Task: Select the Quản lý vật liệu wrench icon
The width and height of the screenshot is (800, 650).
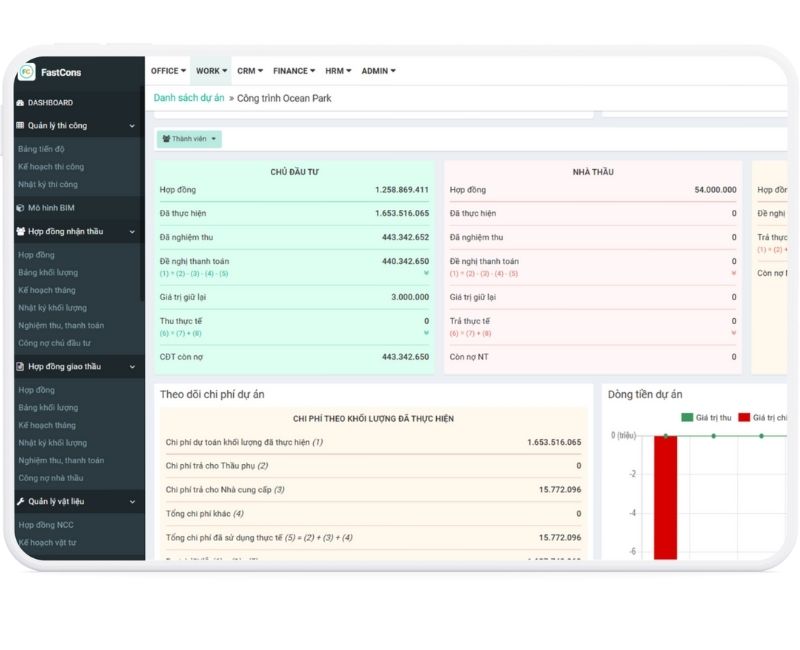Action: [x=19, y=500]
